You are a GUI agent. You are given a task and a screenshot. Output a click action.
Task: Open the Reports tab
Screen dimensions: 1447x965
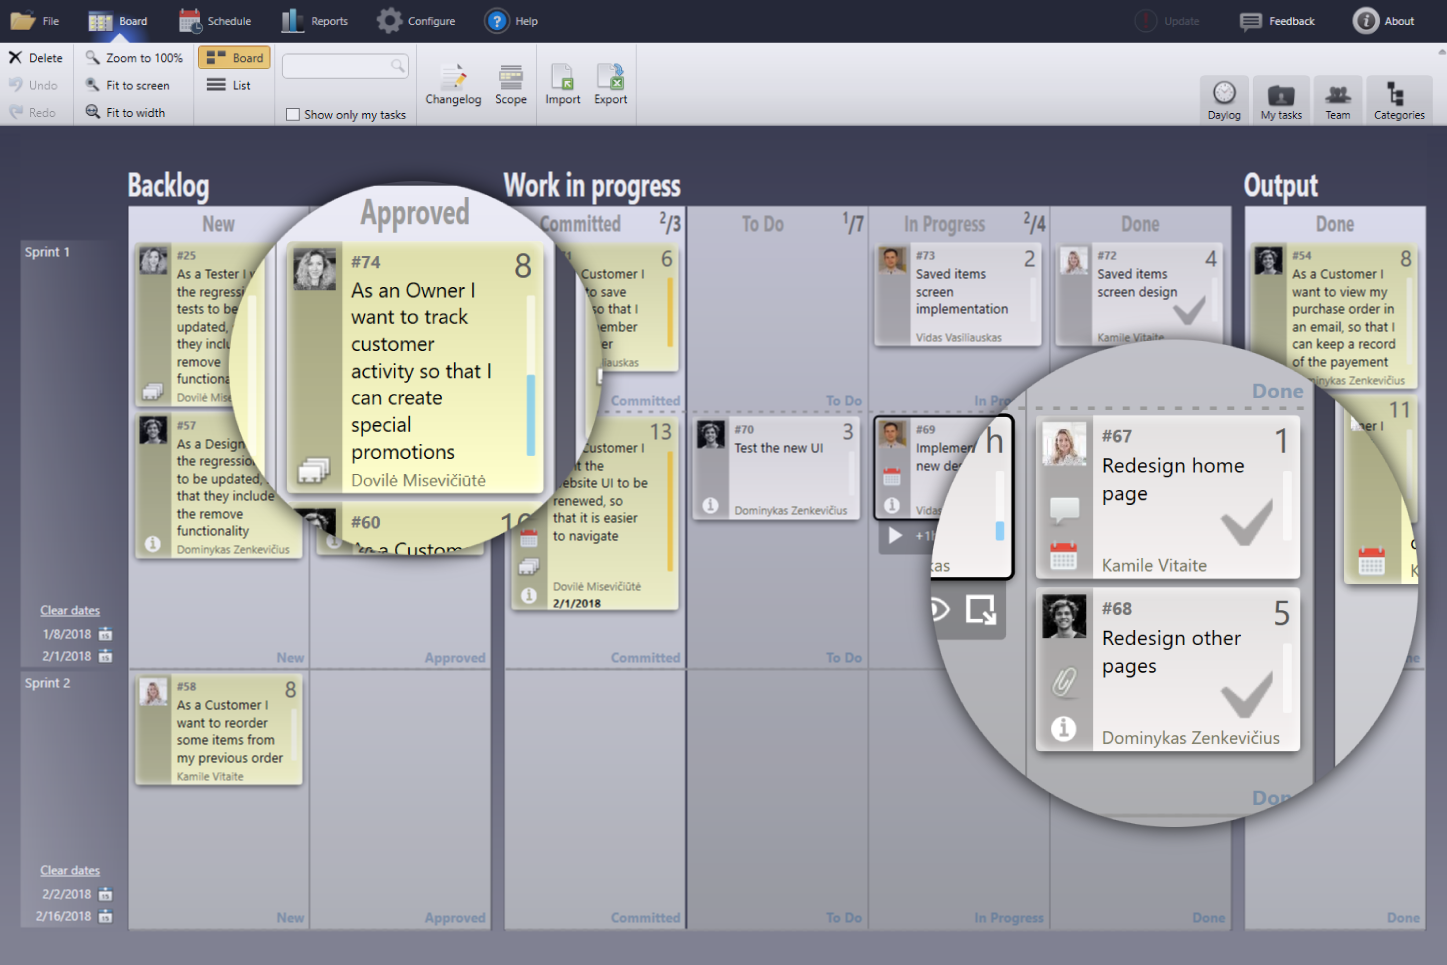[314, 21]
